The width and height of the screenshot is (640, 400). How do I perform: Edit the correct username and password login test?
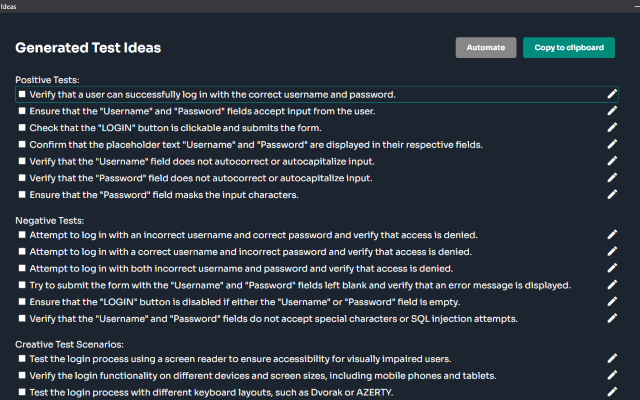pos(613,94)
